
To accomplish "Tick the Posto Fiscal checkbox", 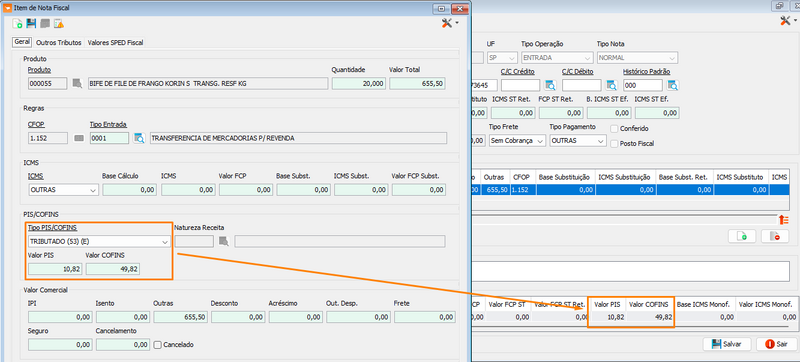I will click(x=614, y=144).
